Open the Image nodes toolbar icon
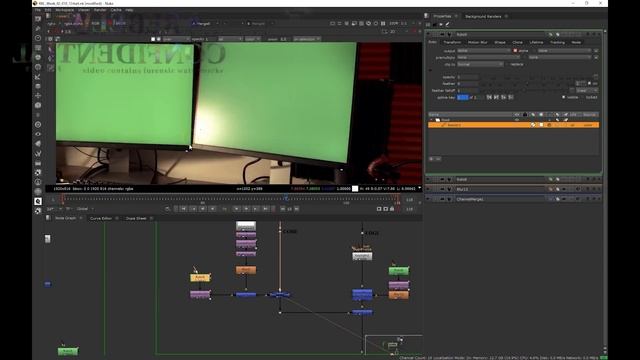This screenshot has height=360, width=640. point(38,19)
